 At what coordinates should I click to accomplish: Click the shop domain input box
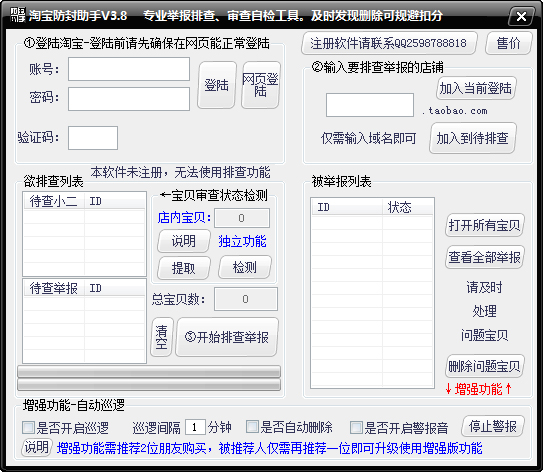pyautogui.click(x=370, y=105)
